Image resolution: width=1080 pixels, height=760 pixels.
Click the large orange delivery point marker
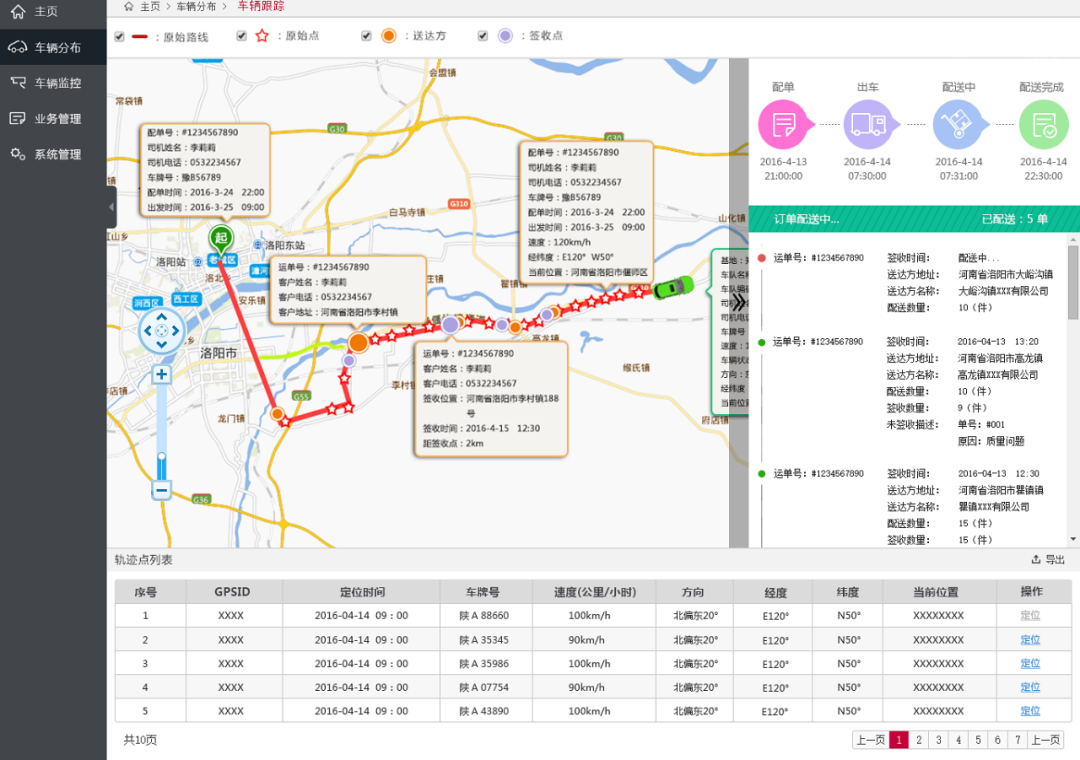358,342
